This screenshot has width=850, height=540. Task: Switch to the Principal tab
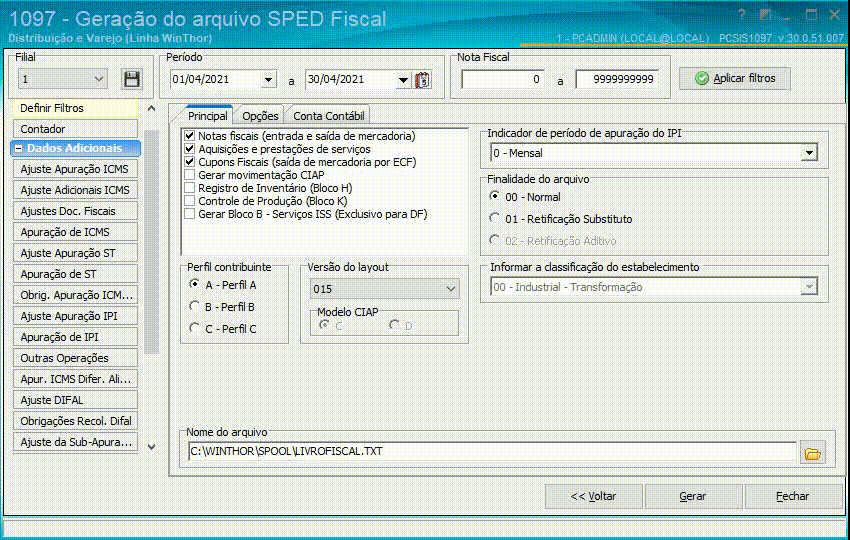(x=207, y=115)
